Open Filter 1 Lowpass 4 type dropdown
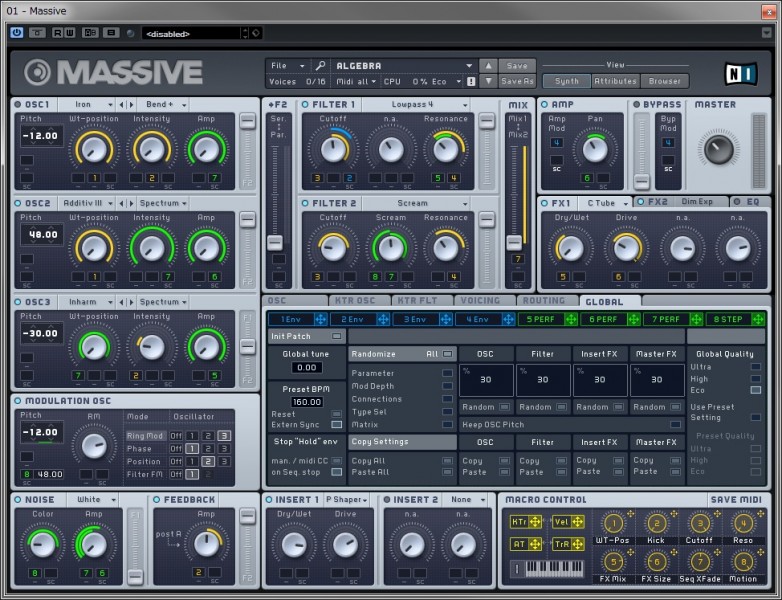782x600 pixels. [x=416, y=105]
